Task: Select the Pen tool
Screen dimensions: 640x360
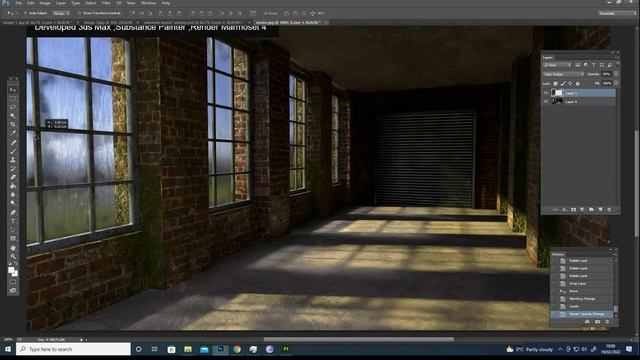Action: point(13,212)
